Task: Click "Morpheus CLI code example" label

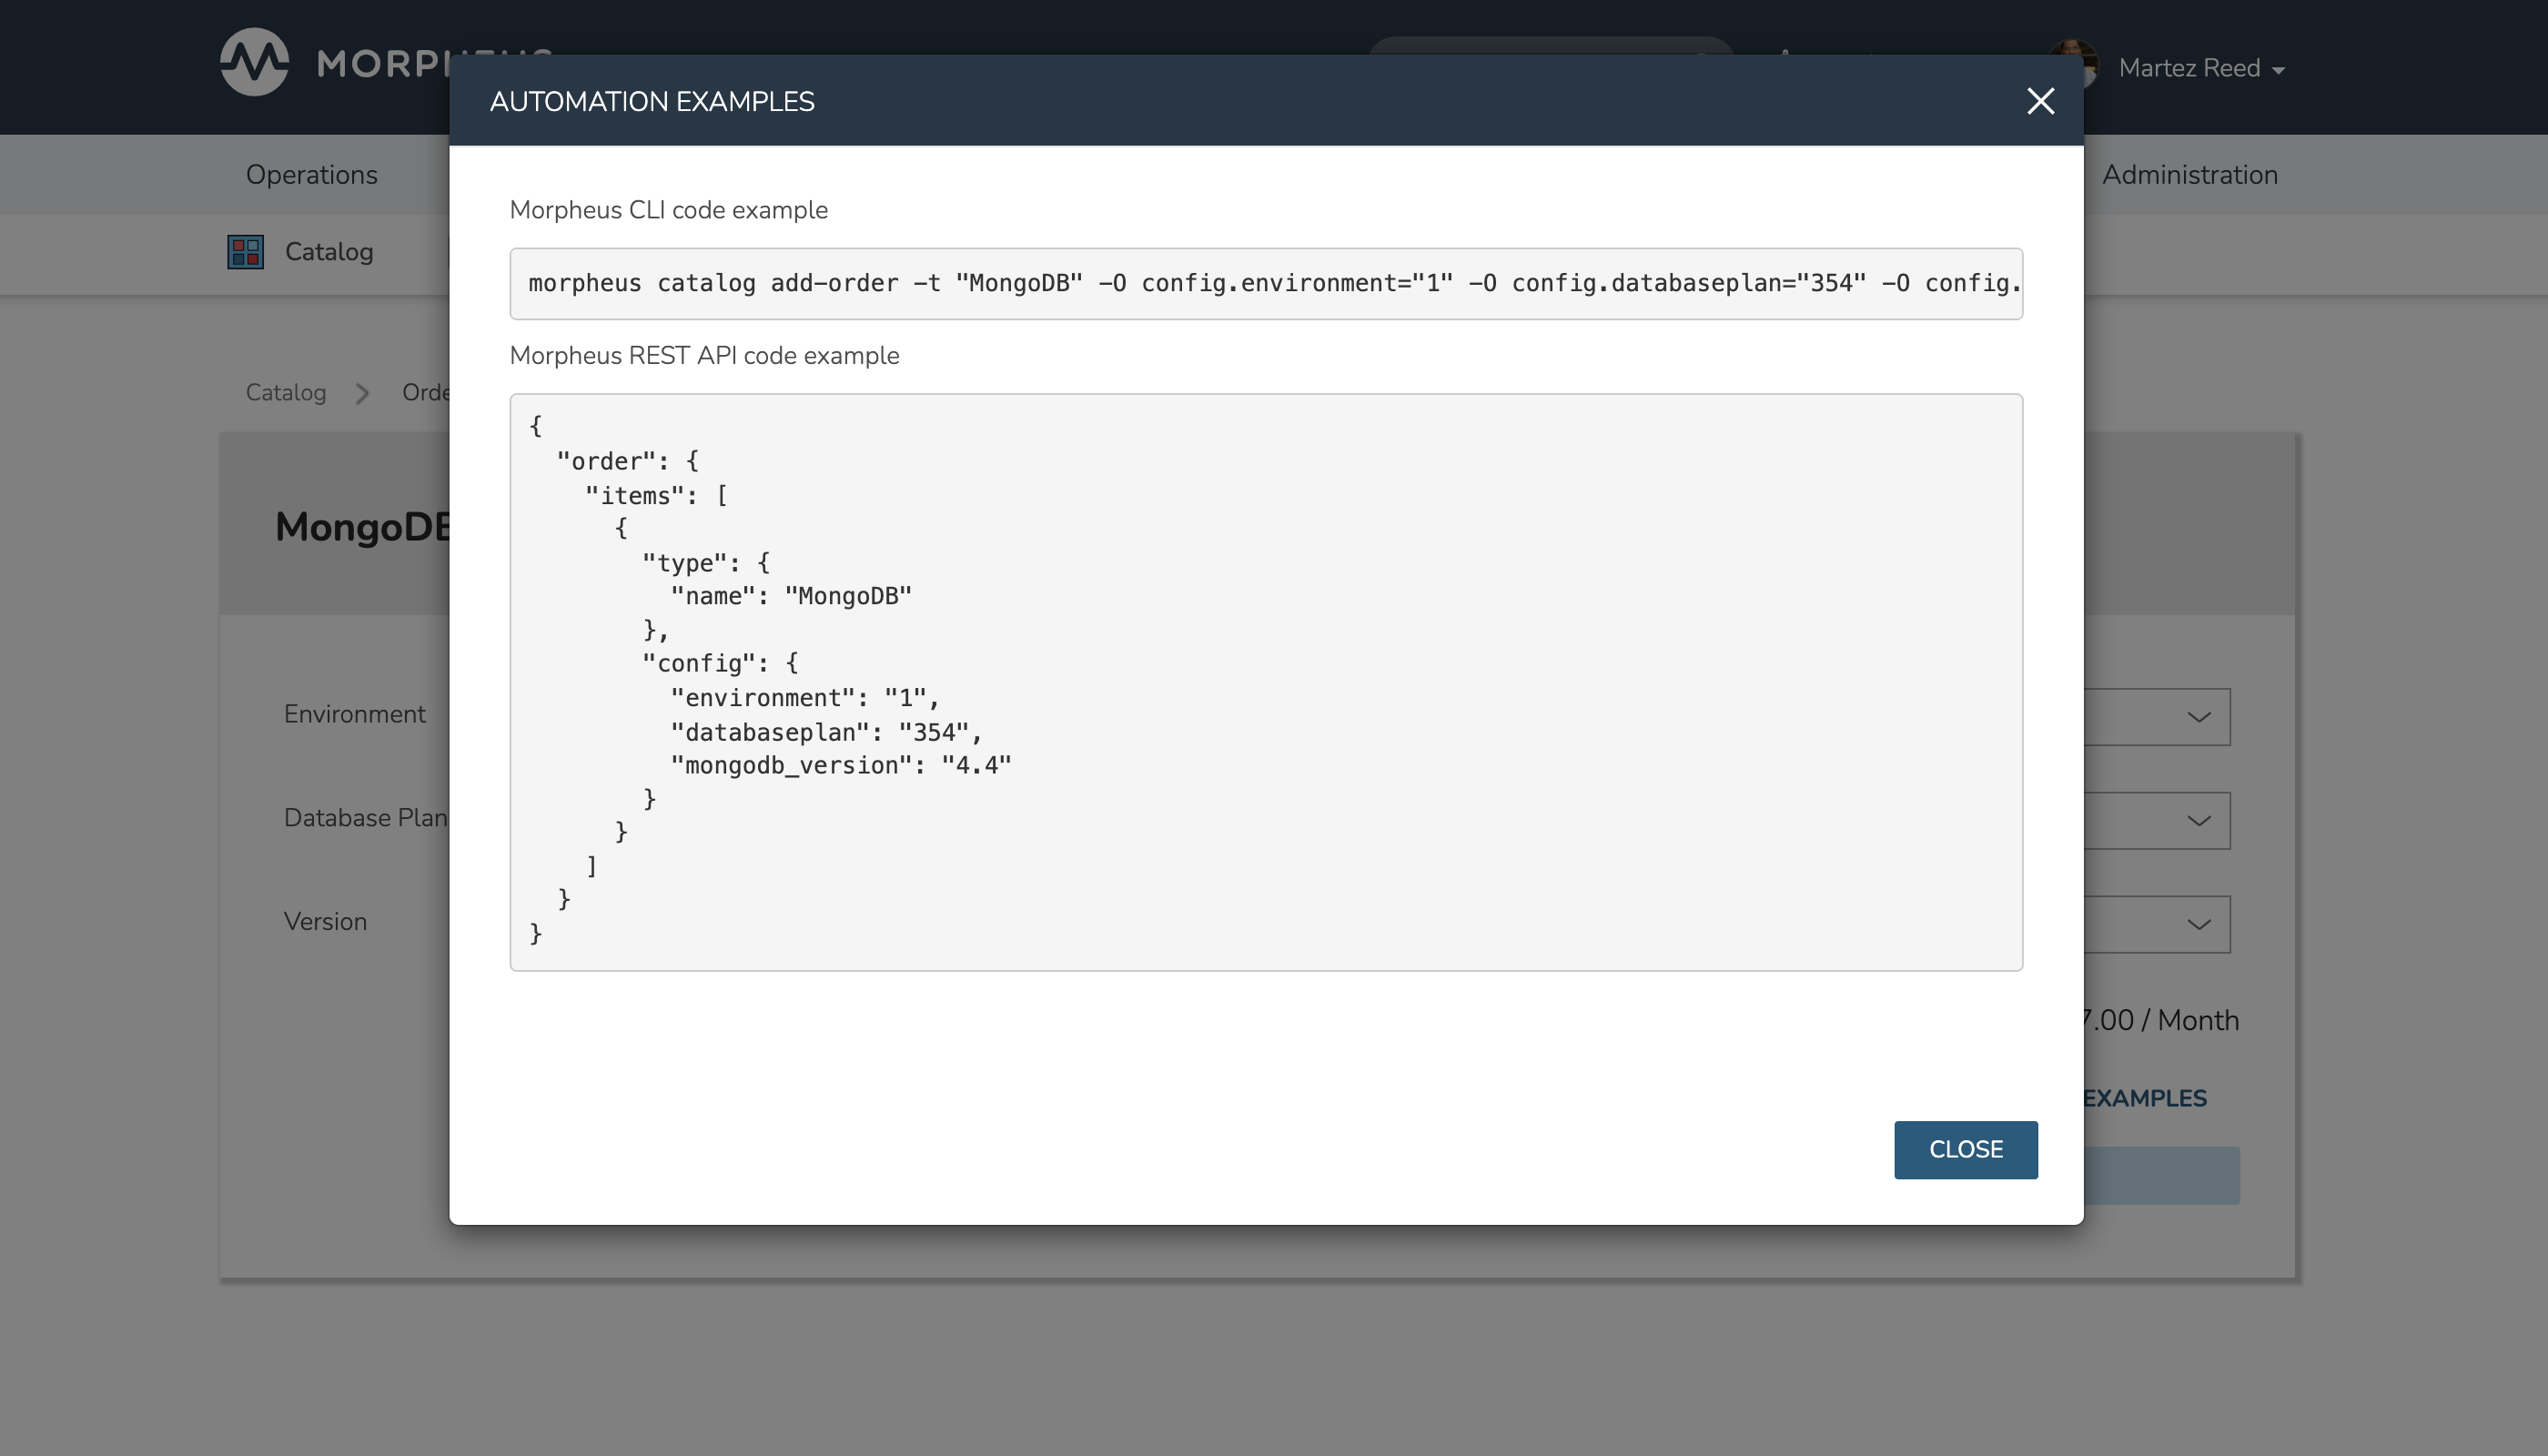Action: pyautogui.click(x=669, y=210)
